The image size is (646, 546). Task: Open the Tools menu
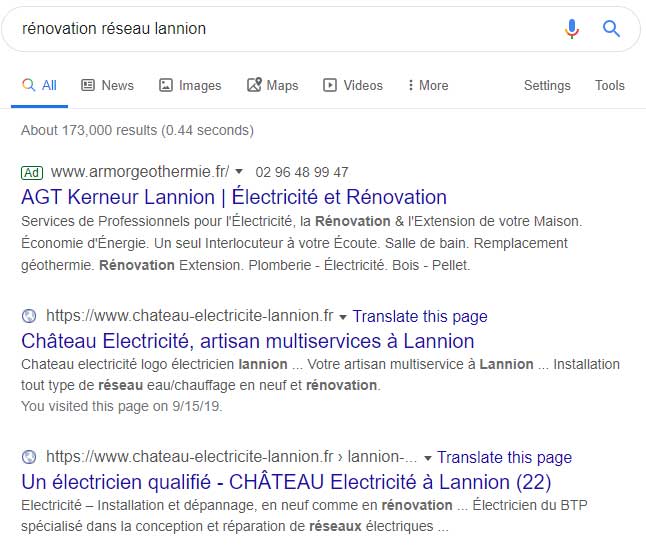point(609,85)
